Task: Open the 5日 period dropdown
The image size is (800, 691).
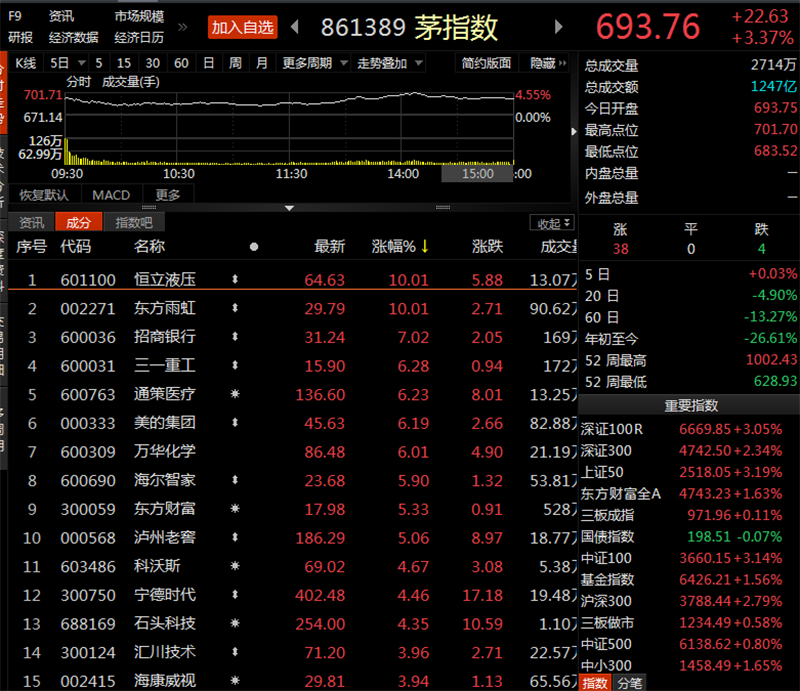Action: pos(82,63)
